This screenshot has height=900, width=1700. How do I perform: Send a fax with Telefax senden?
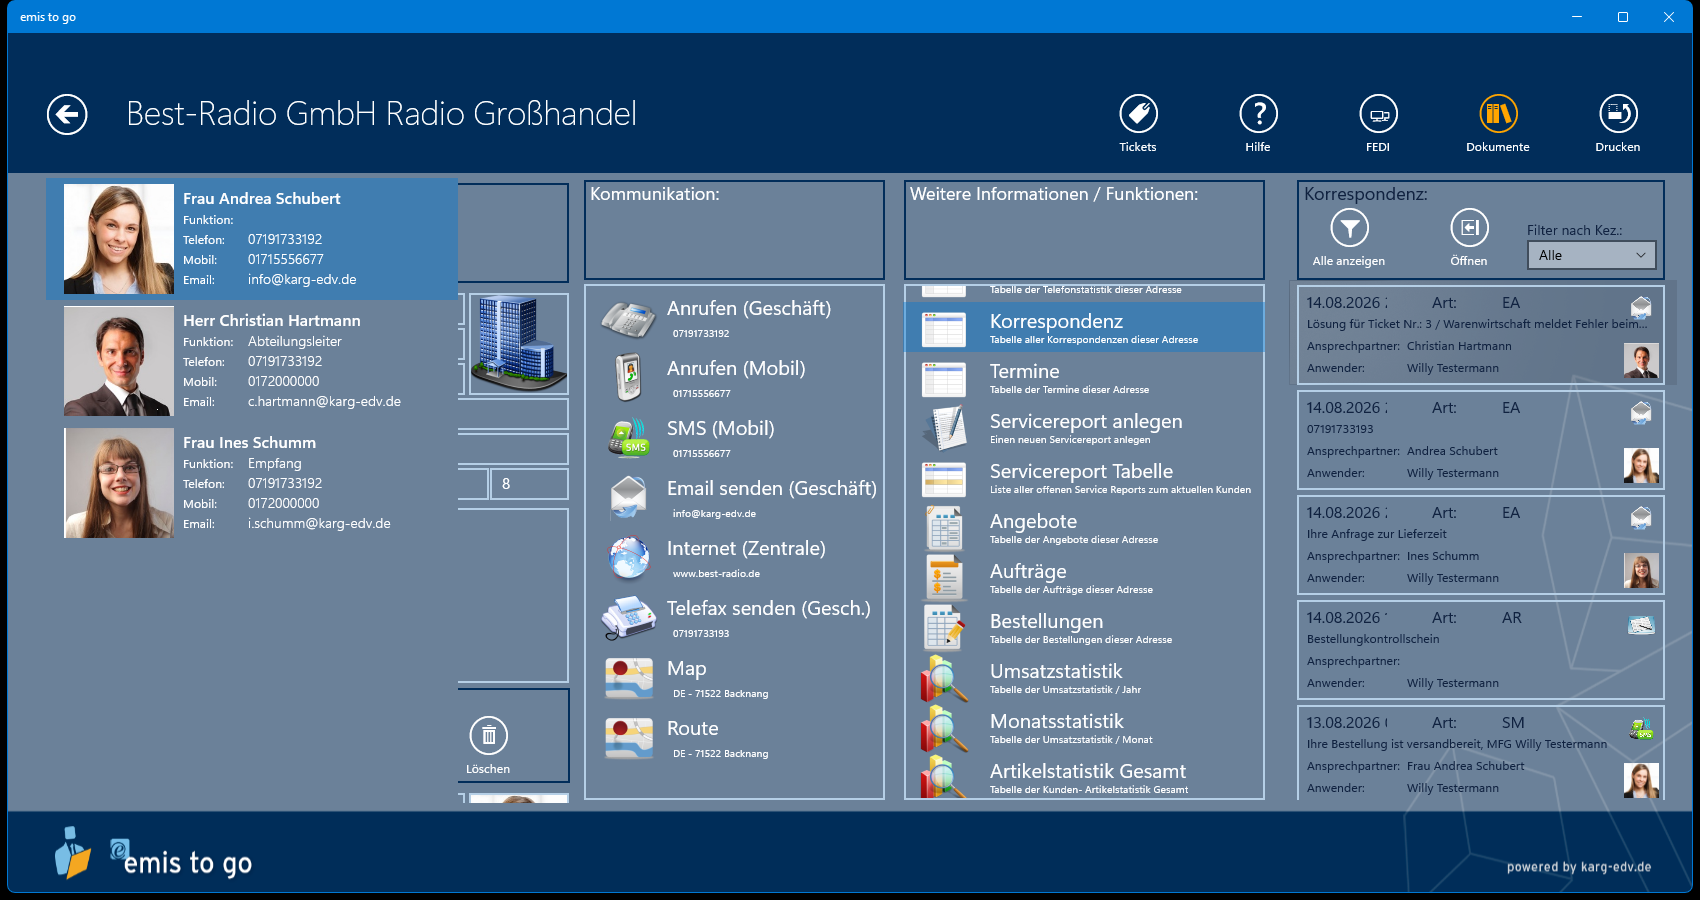click(734, 619)
